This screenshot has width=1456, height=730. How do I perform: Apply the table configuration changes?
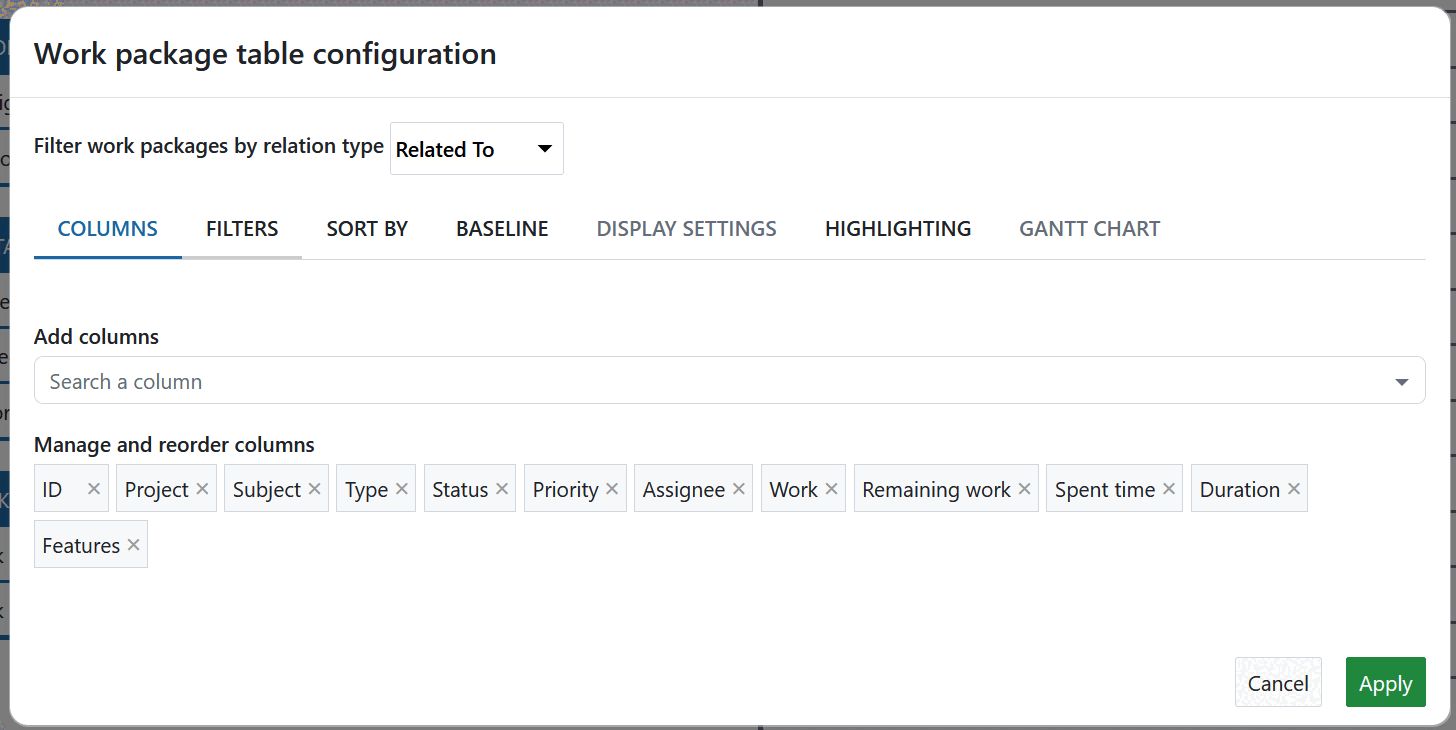tap(1385, 682)
